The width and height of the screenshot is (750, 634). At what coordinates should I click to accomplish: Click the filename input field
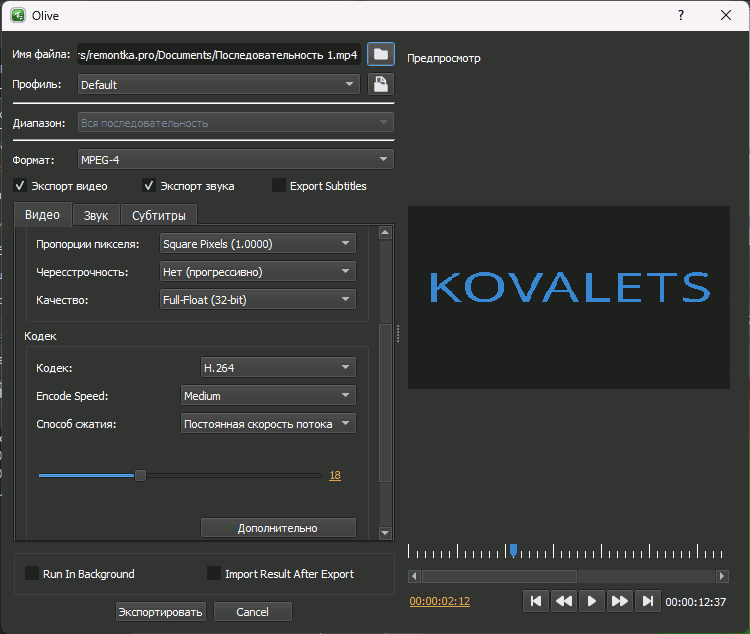click(219, 55)
